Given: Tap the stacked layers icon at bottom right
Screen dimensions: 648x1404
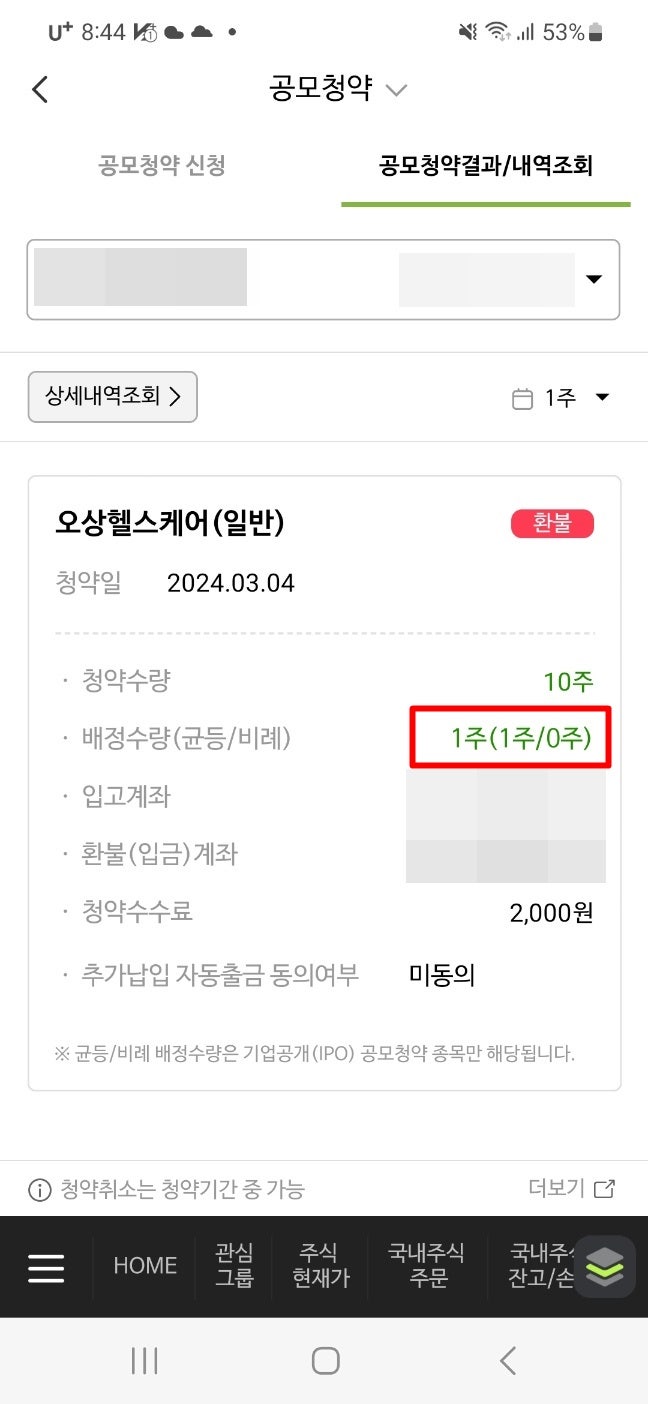Looking at the screenshot, I should tap(603, 1266).
